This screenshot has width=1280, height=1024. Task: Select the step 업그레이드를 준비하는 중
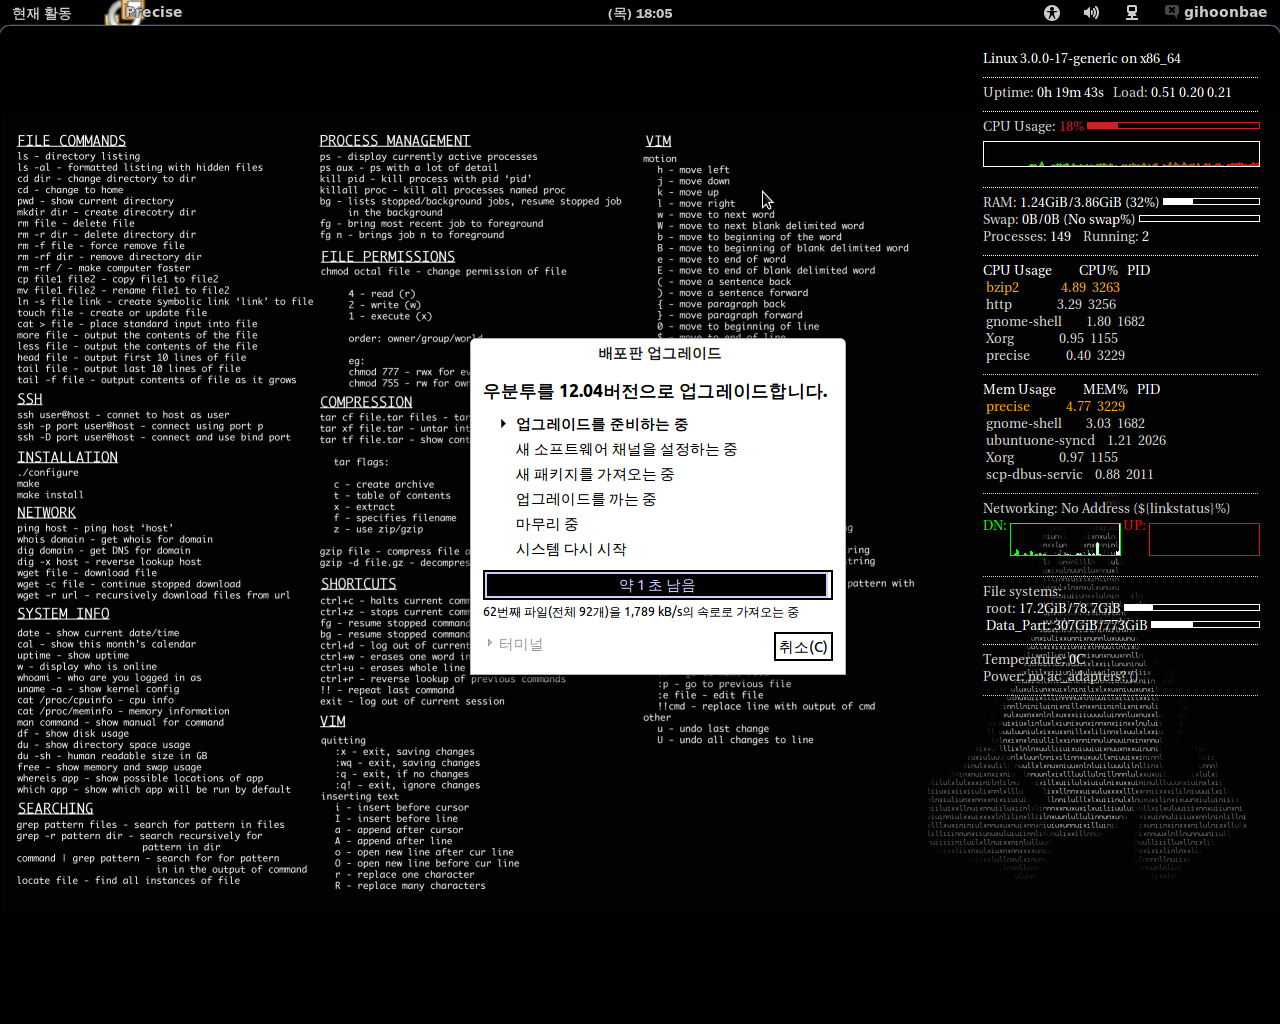coord(602,424)
